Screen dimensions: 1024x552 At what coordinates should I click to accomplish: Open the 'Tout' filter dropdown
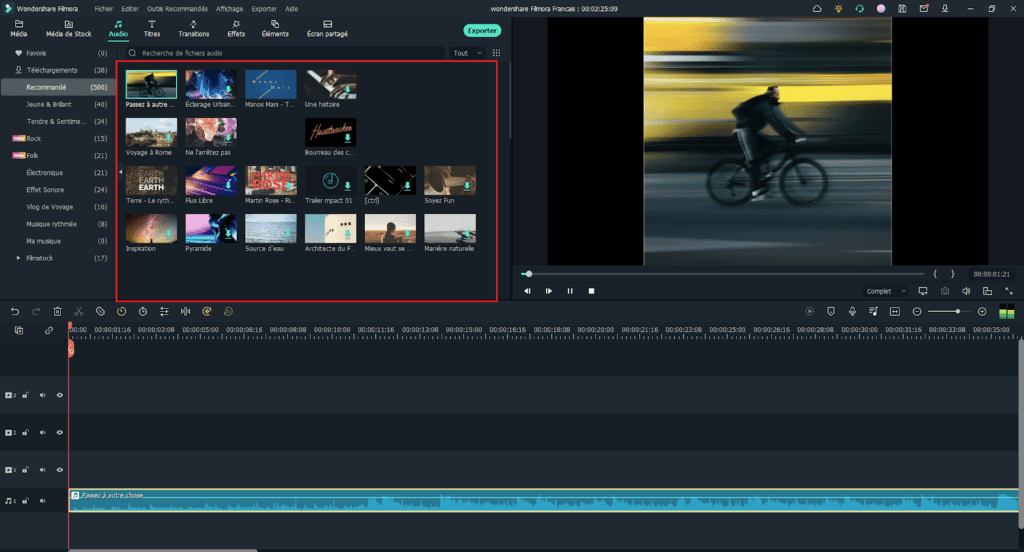click(465, 53)
